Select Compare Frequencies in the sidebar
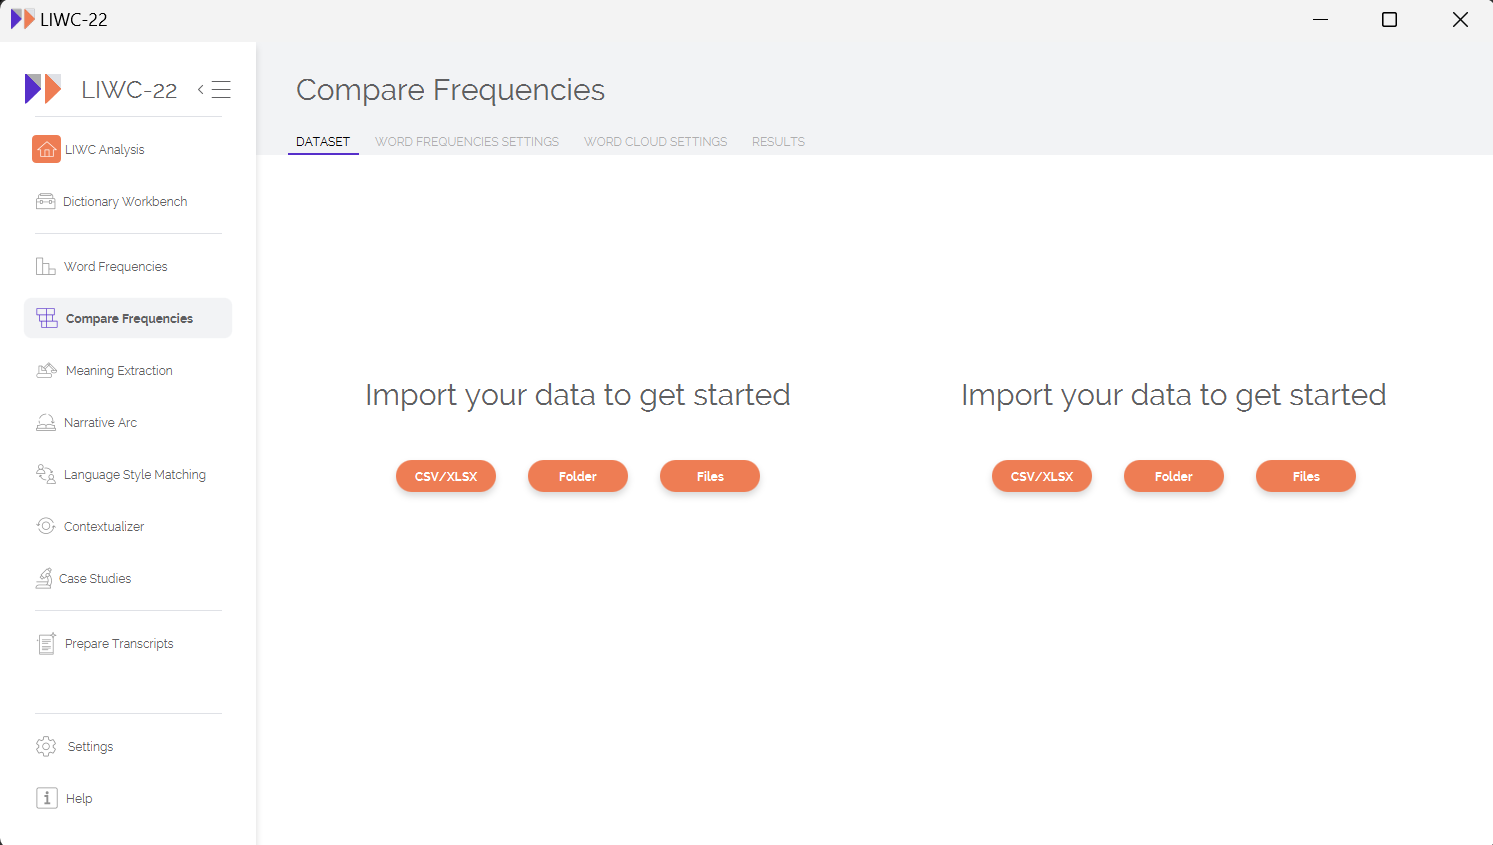1493x845 pixels. tap(128, 318)
